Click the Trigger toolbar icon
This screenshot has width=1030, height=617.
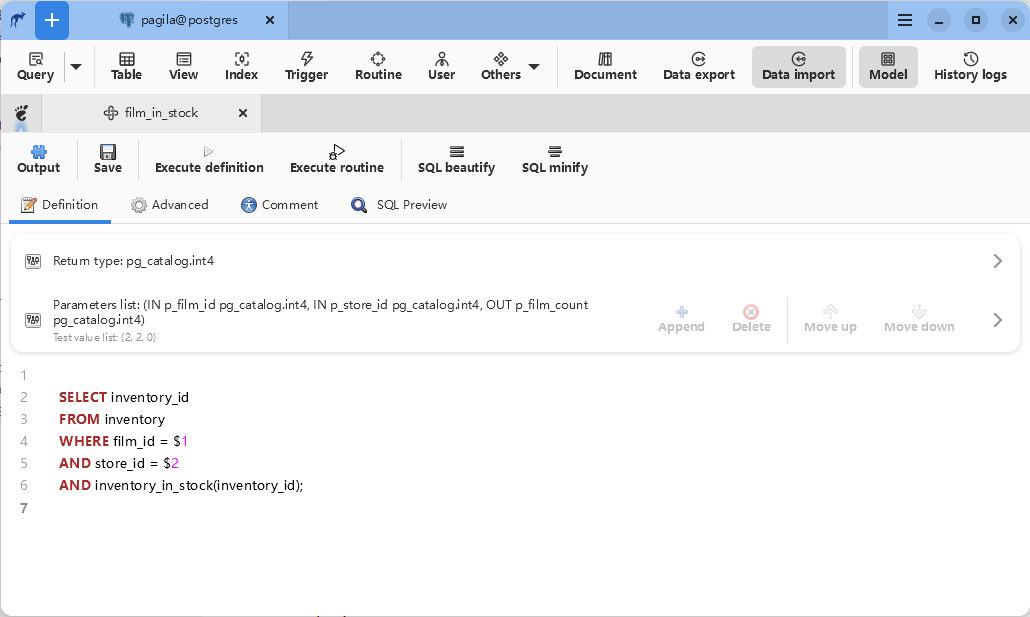(306, 67)
